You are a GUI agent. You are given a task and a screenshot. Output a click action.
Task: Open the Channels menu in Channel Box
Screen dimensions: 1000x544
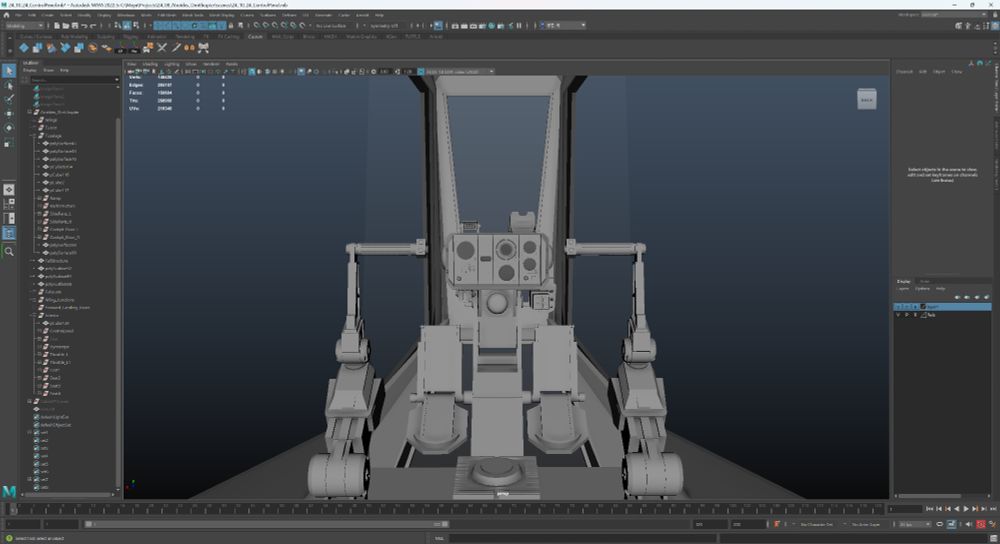904,71
